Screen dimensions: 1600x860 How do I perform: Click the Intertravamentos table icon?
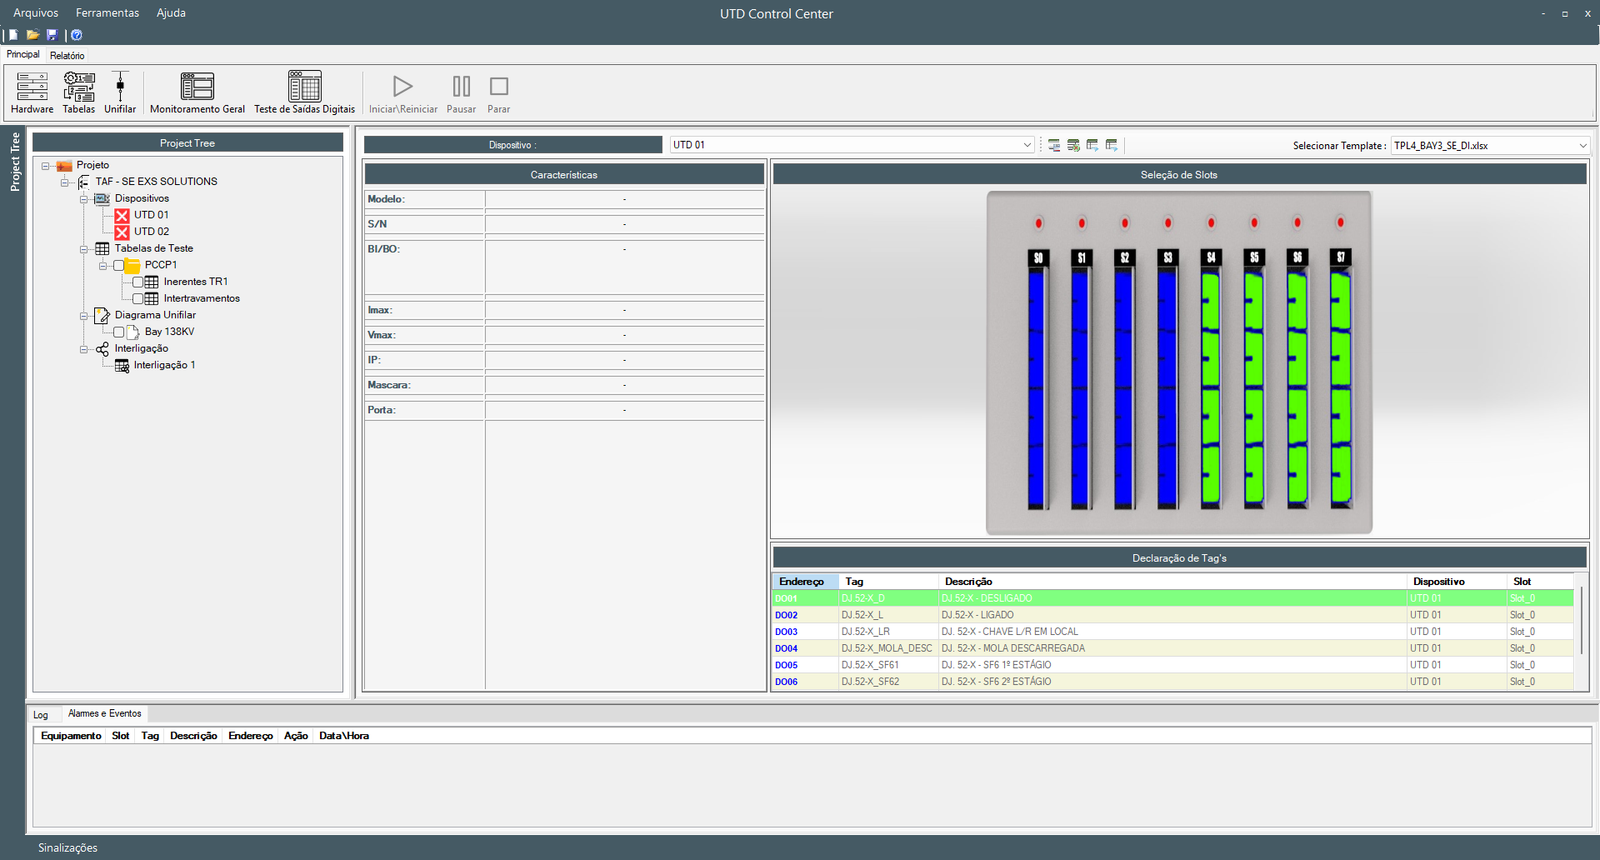point(151,298)
